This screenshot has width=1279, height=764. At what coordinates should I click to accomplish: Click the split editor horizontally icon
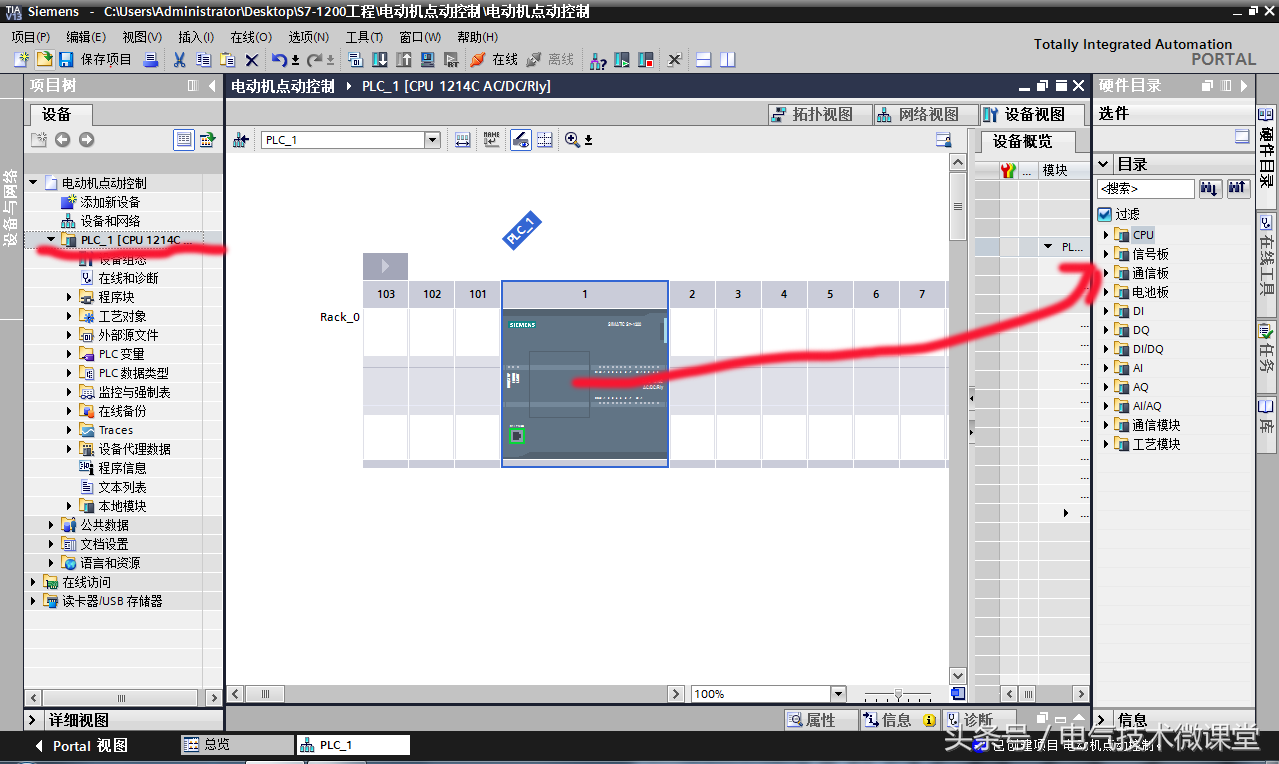(x=704, y=60)
